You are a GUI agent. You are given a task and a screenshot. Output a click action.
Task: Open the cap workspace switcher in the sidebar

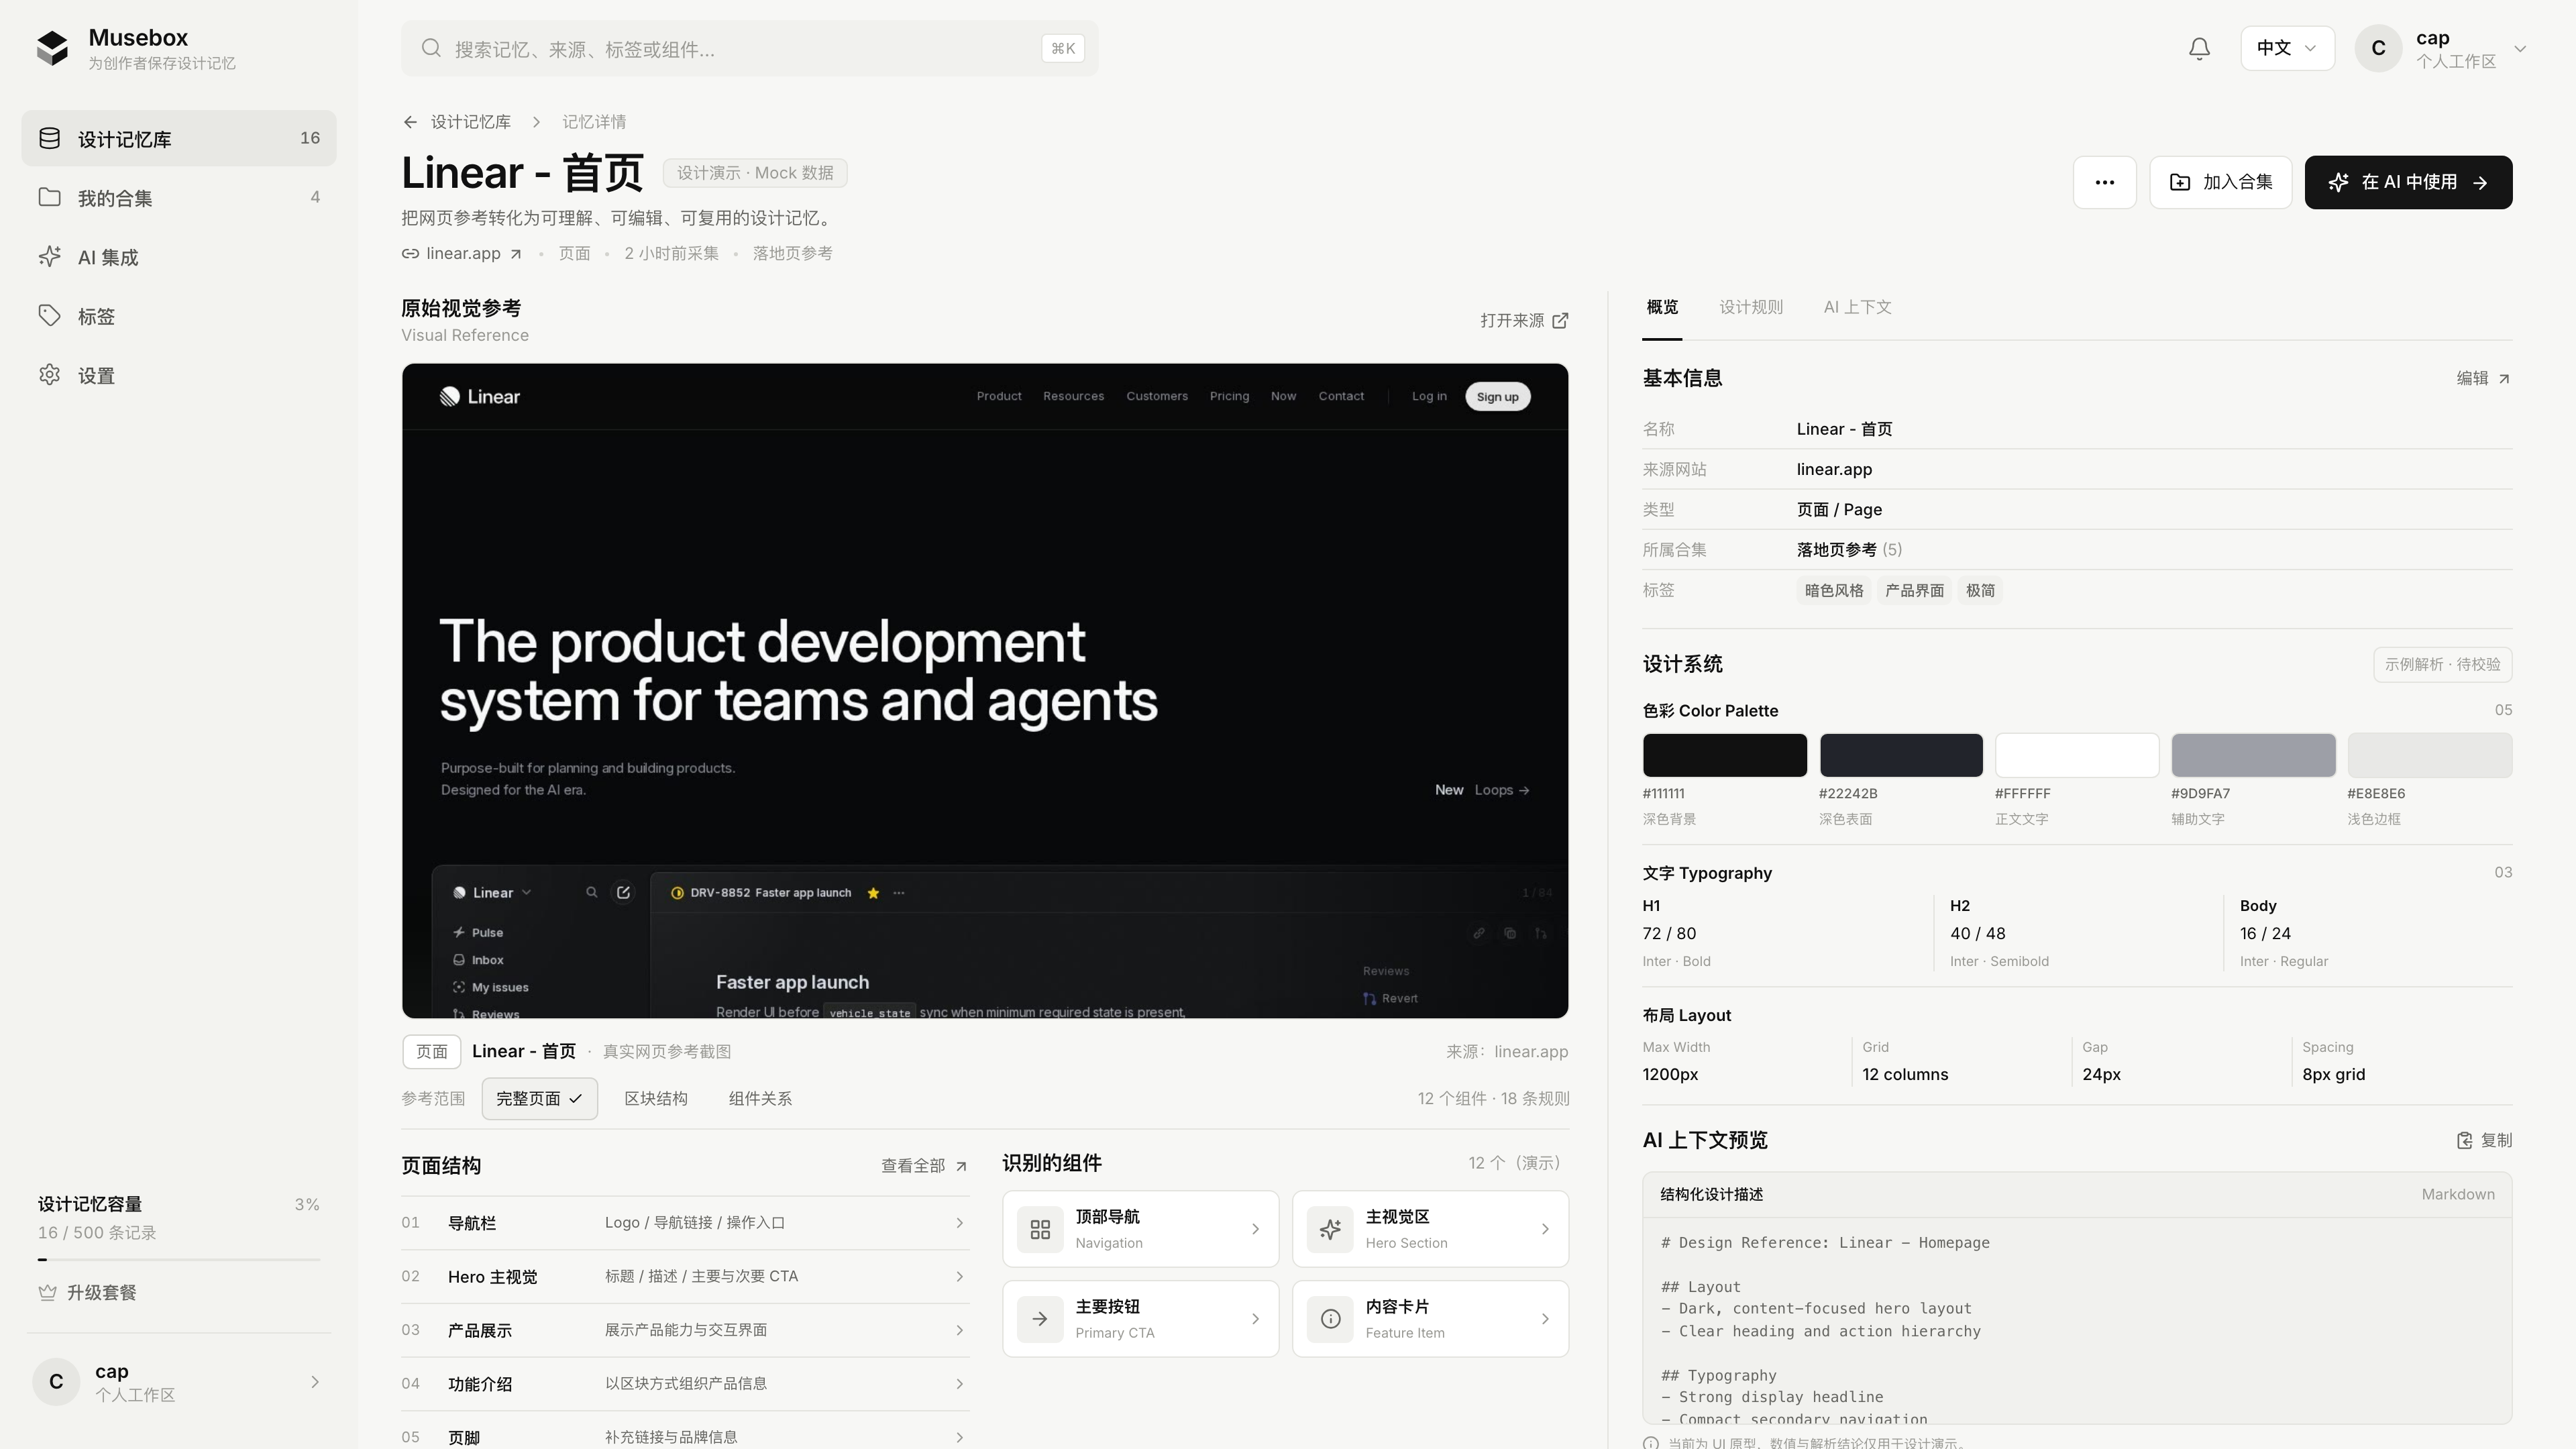(179, 1381)
